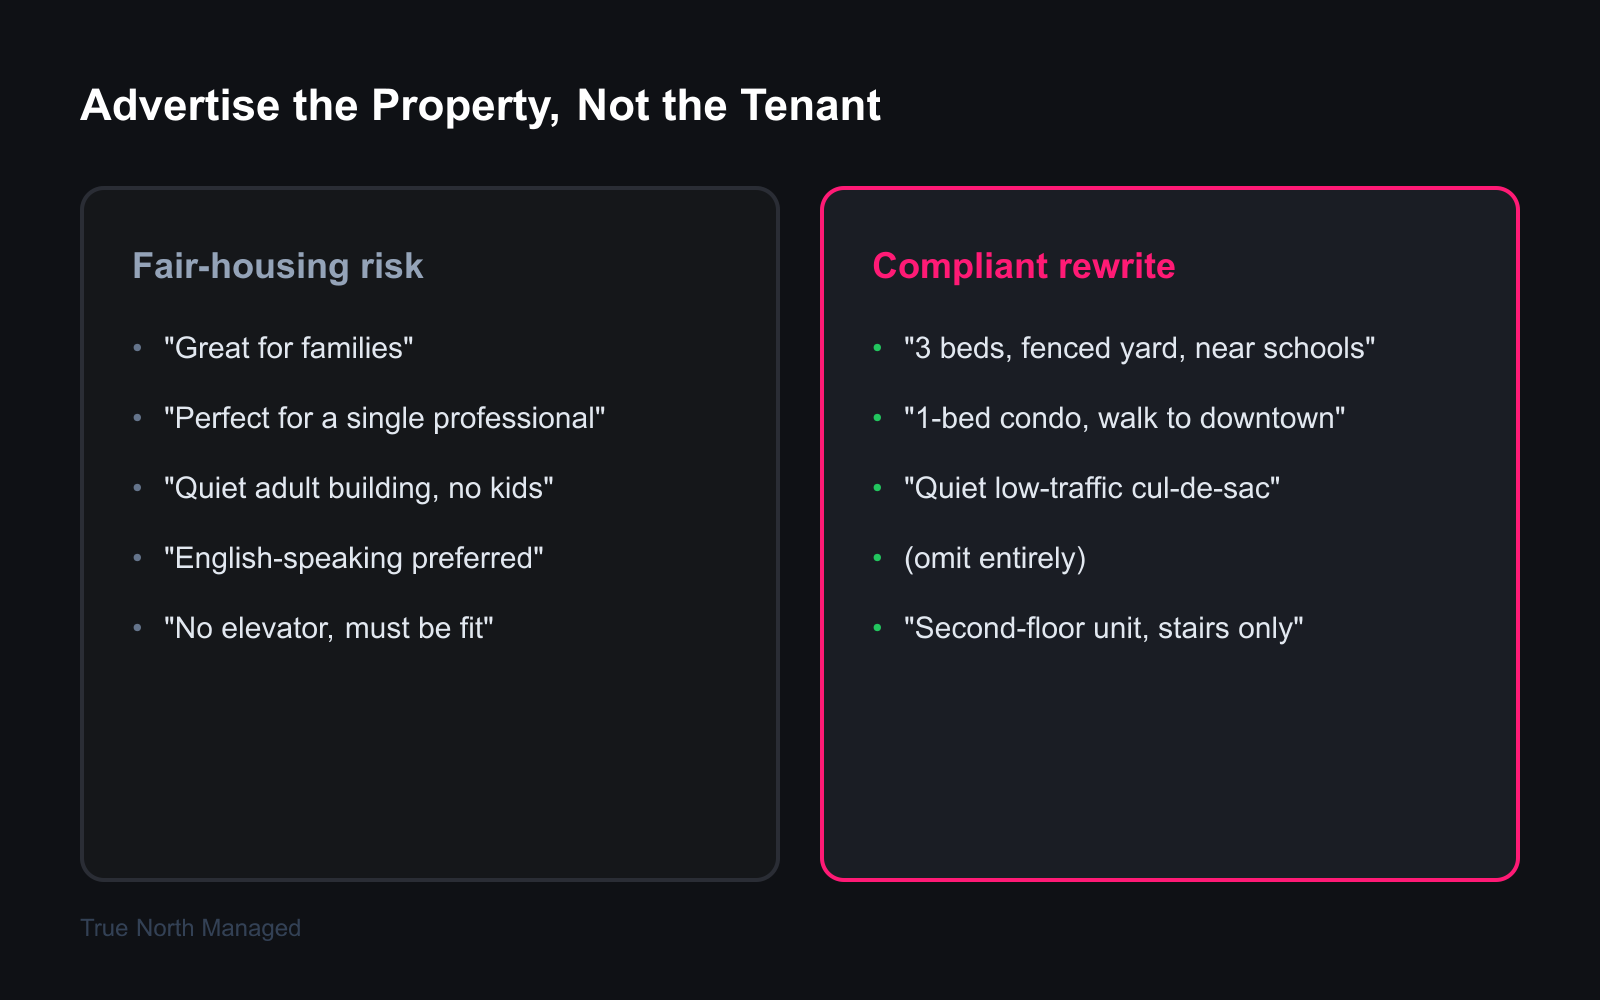Click 'Second-floor unit, stairs only' text

coord(1104,628)
